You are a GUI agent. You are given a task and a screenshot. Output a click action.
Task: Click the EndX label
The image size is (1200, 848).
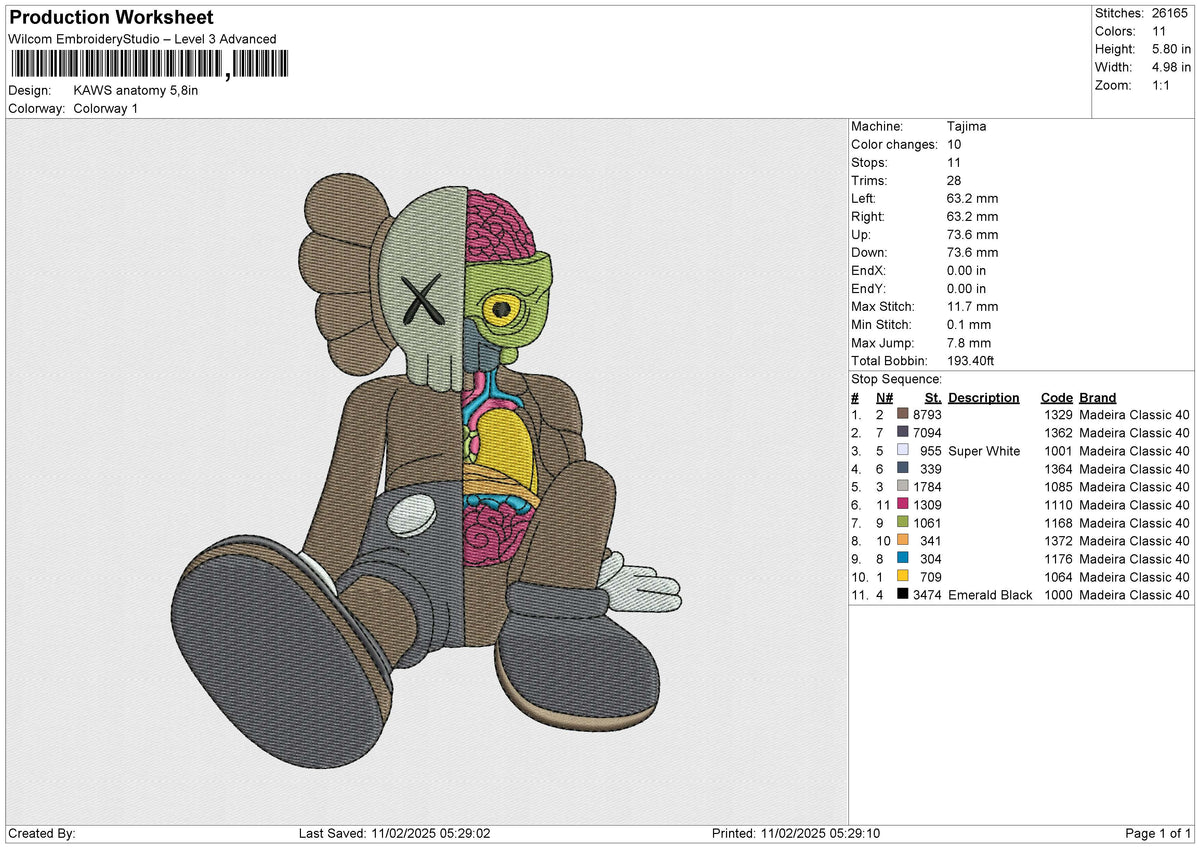(869, 270)
